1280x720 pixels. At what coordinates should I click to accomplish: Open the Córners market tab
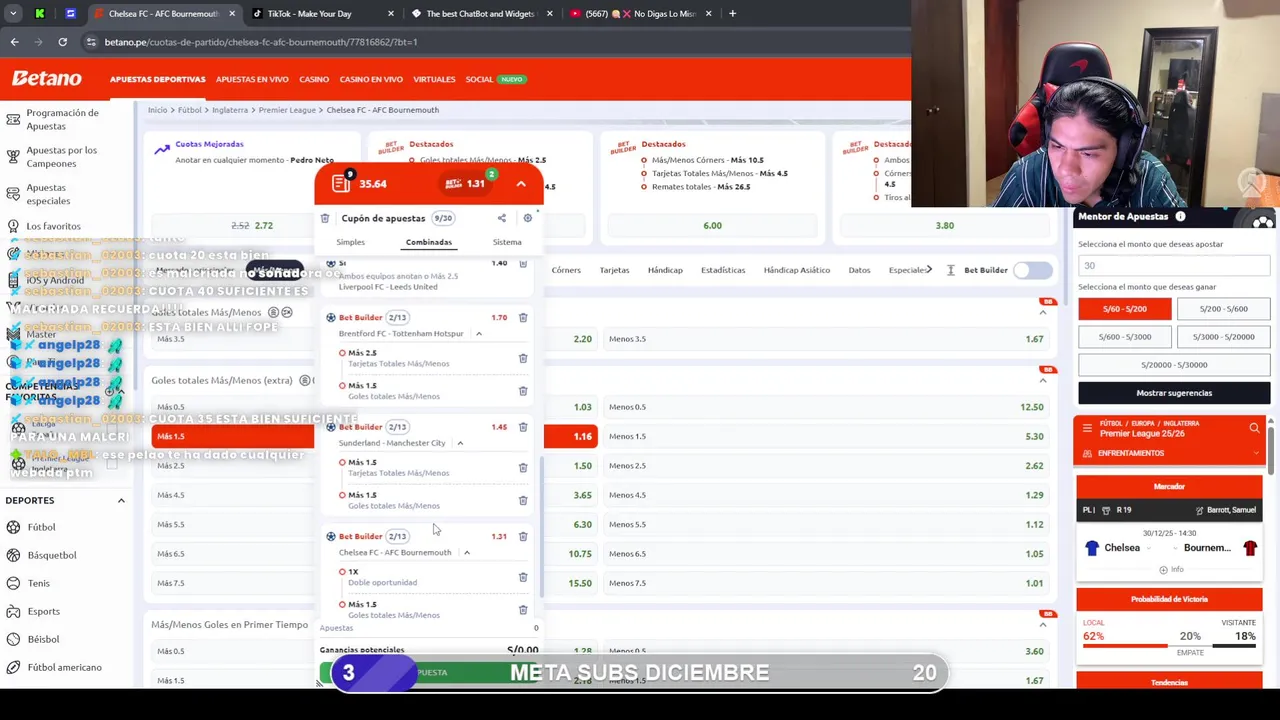(x=566, y=270)
